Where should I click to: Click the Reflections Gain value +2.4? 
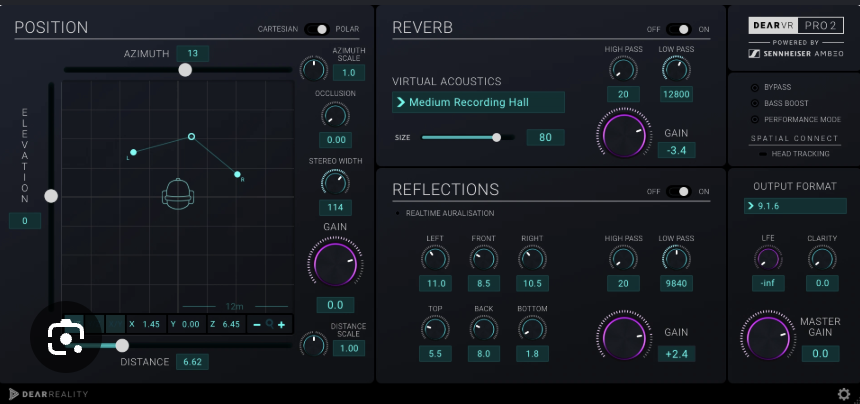click(676, 354)
